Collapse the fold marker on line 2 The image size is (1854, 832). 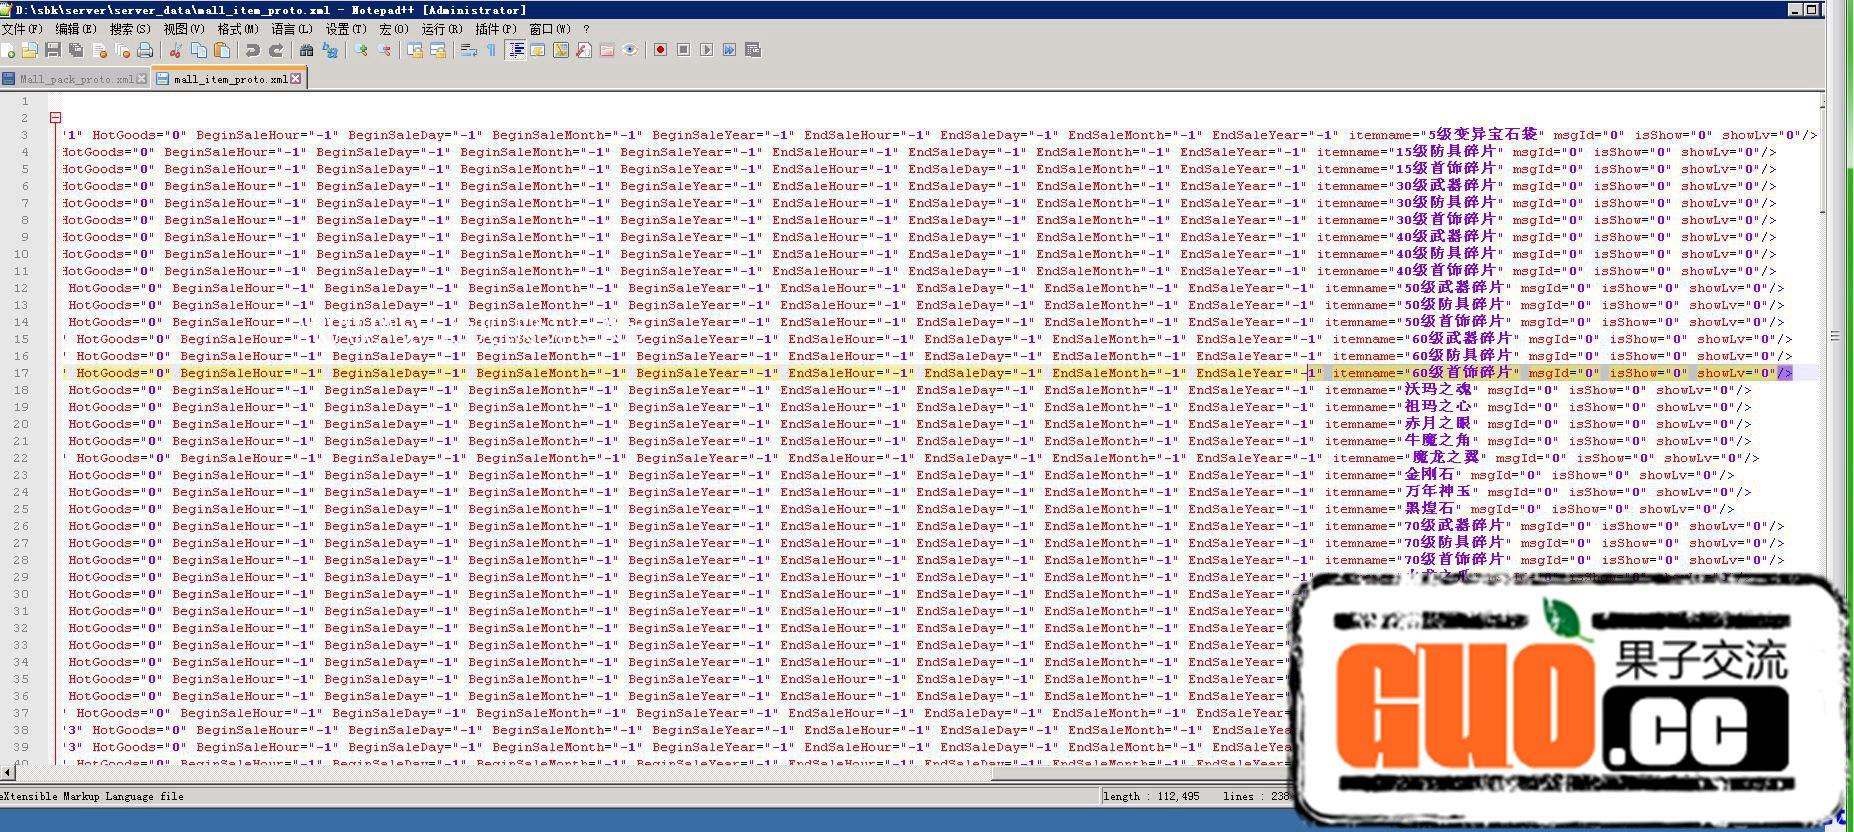click(55, 118)
